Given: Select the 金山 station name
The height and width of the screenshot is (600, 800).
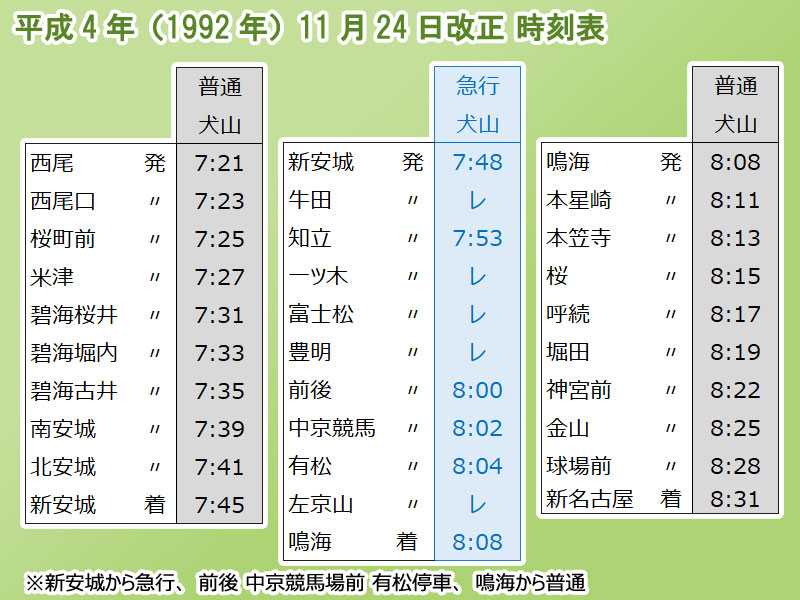Looking at the screenshot, I should point(568,428).
